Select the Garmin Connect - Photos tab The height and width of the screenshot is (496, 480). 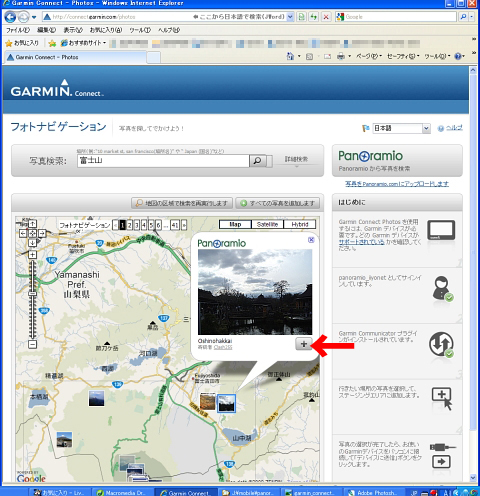pyautogui.click(x=75, y=57)
